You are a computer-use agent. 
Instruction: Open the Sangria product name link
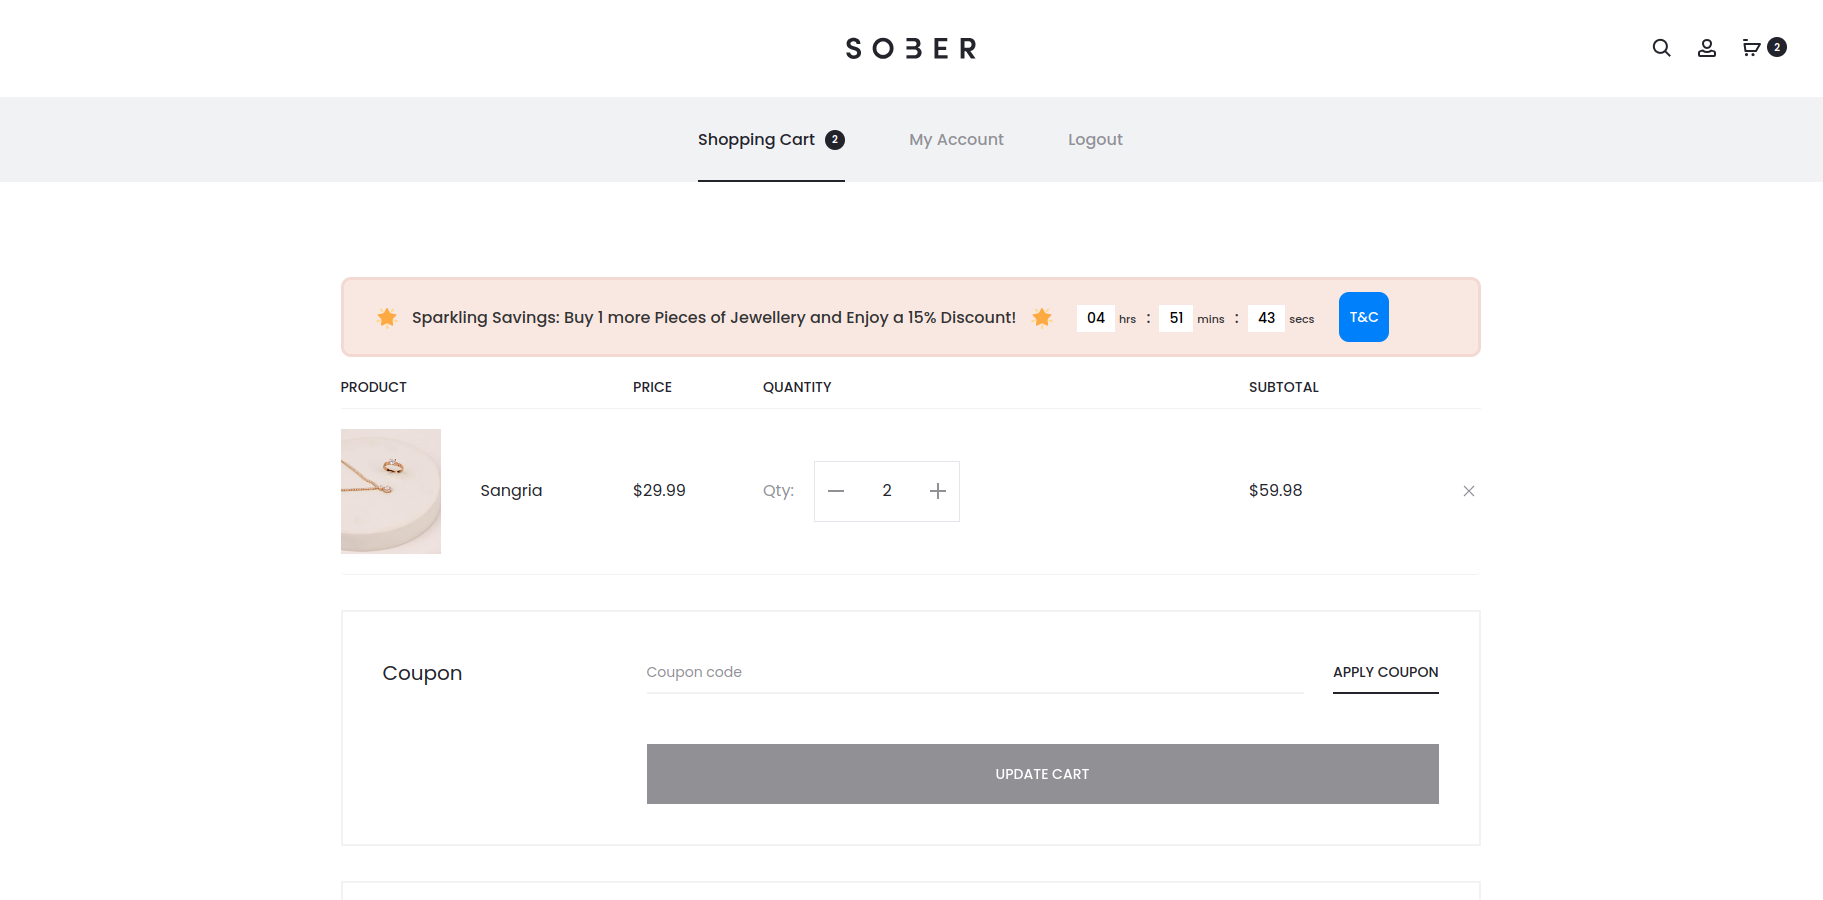click(511, 491)
